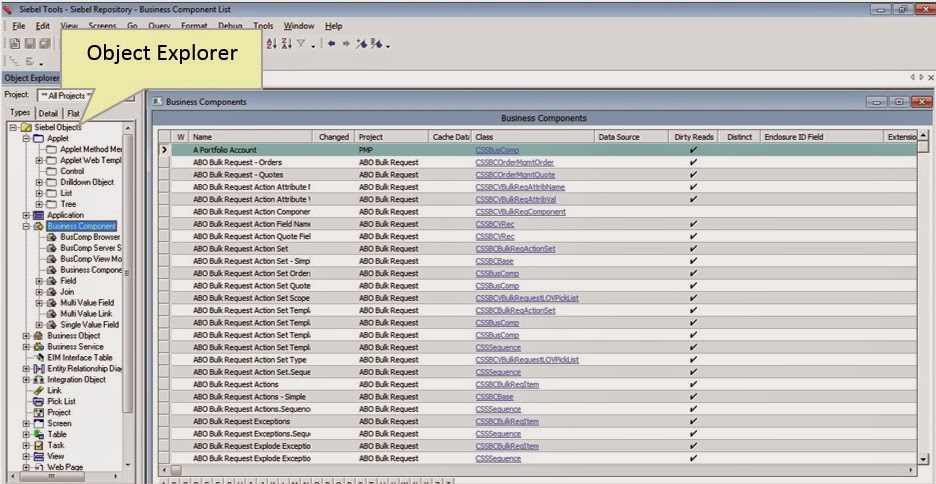Image resolution: width=936 pixels, height=484 pixels.
Task: Toggle Dirty Reads for ABO Bulk Request Action Set
Action: 693,249
